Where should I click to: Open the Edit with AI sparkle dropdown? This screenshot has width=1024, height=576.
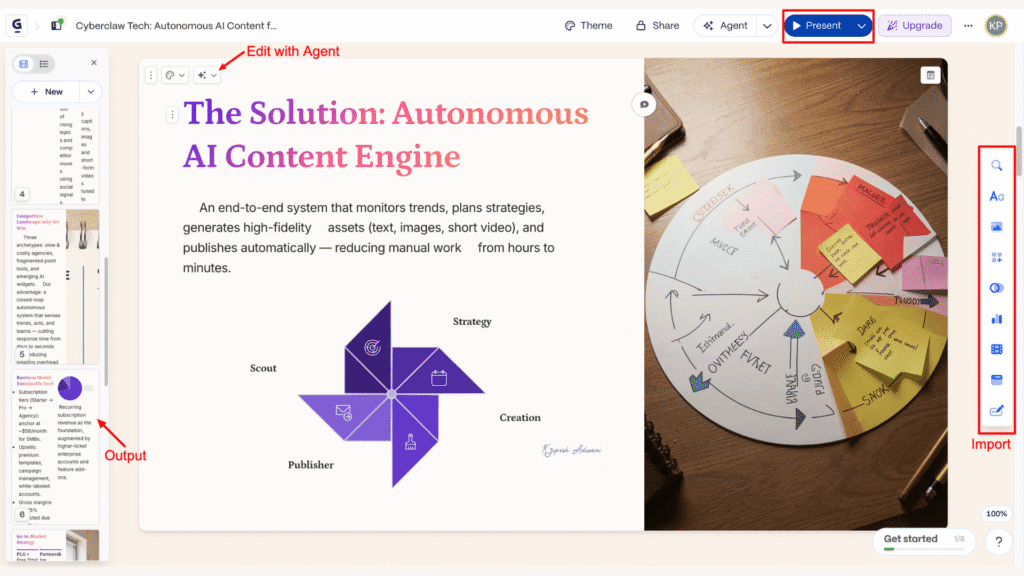click(207, 75)
